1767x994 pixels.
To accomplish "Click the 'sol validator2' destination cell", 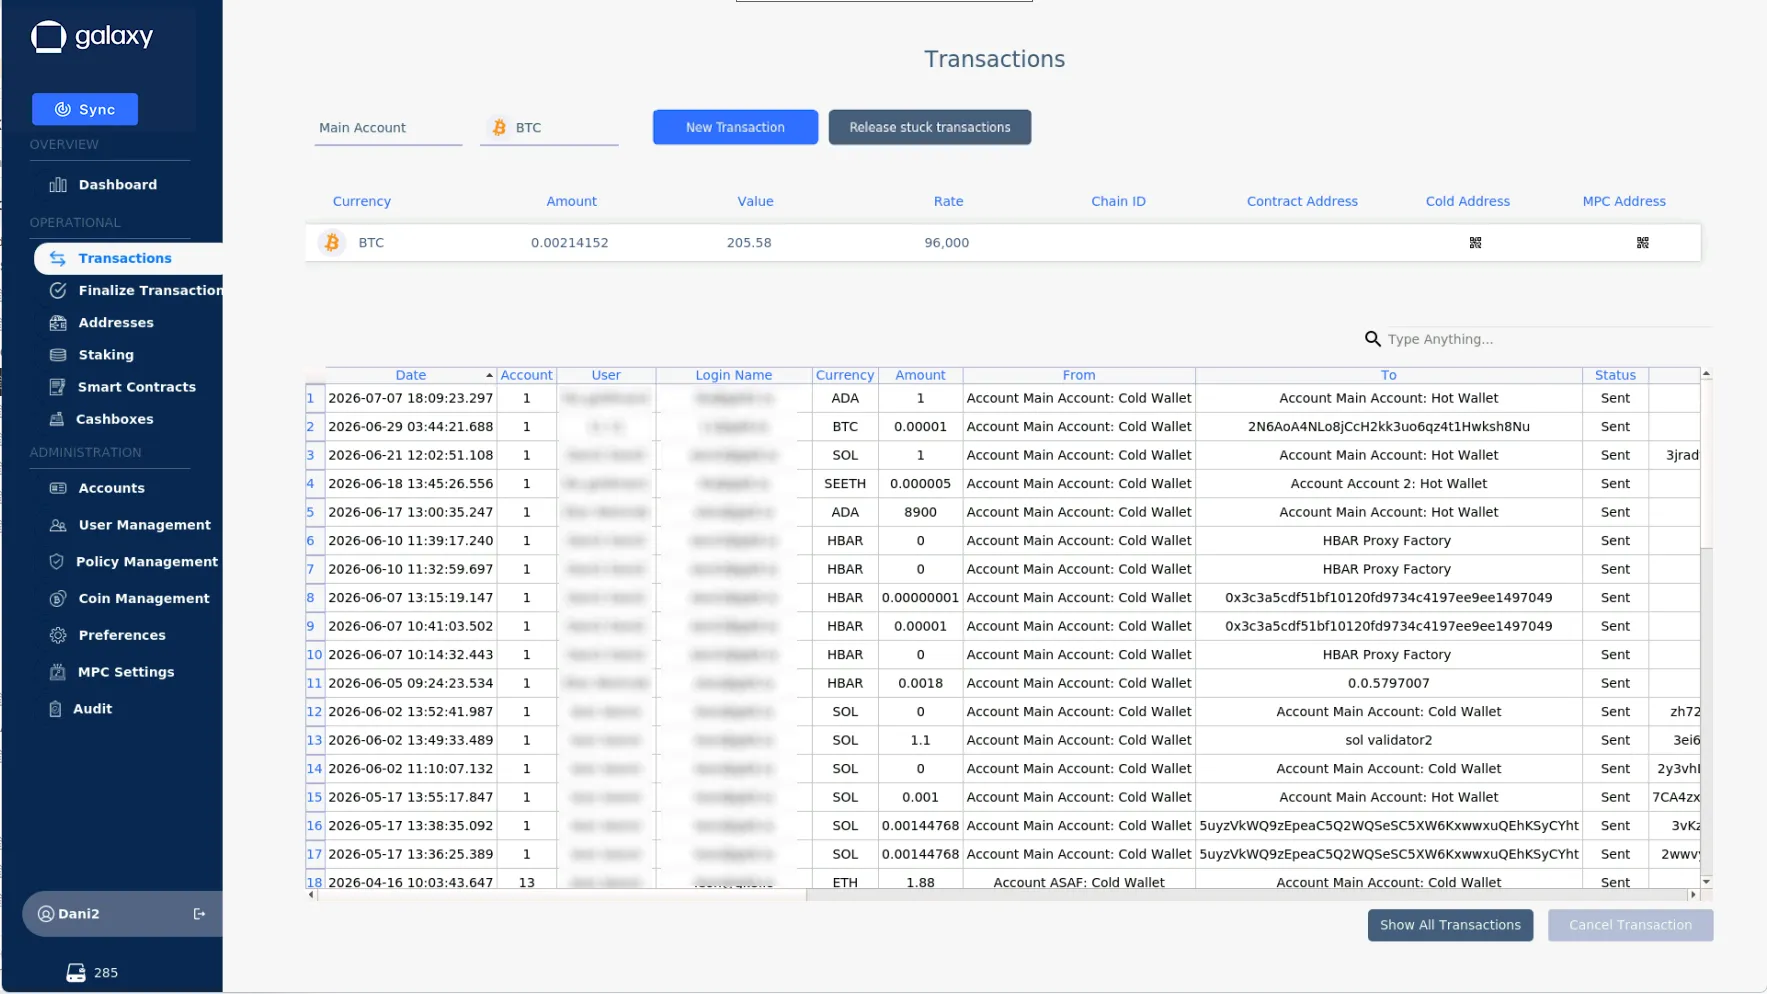I will point(1388,741).
